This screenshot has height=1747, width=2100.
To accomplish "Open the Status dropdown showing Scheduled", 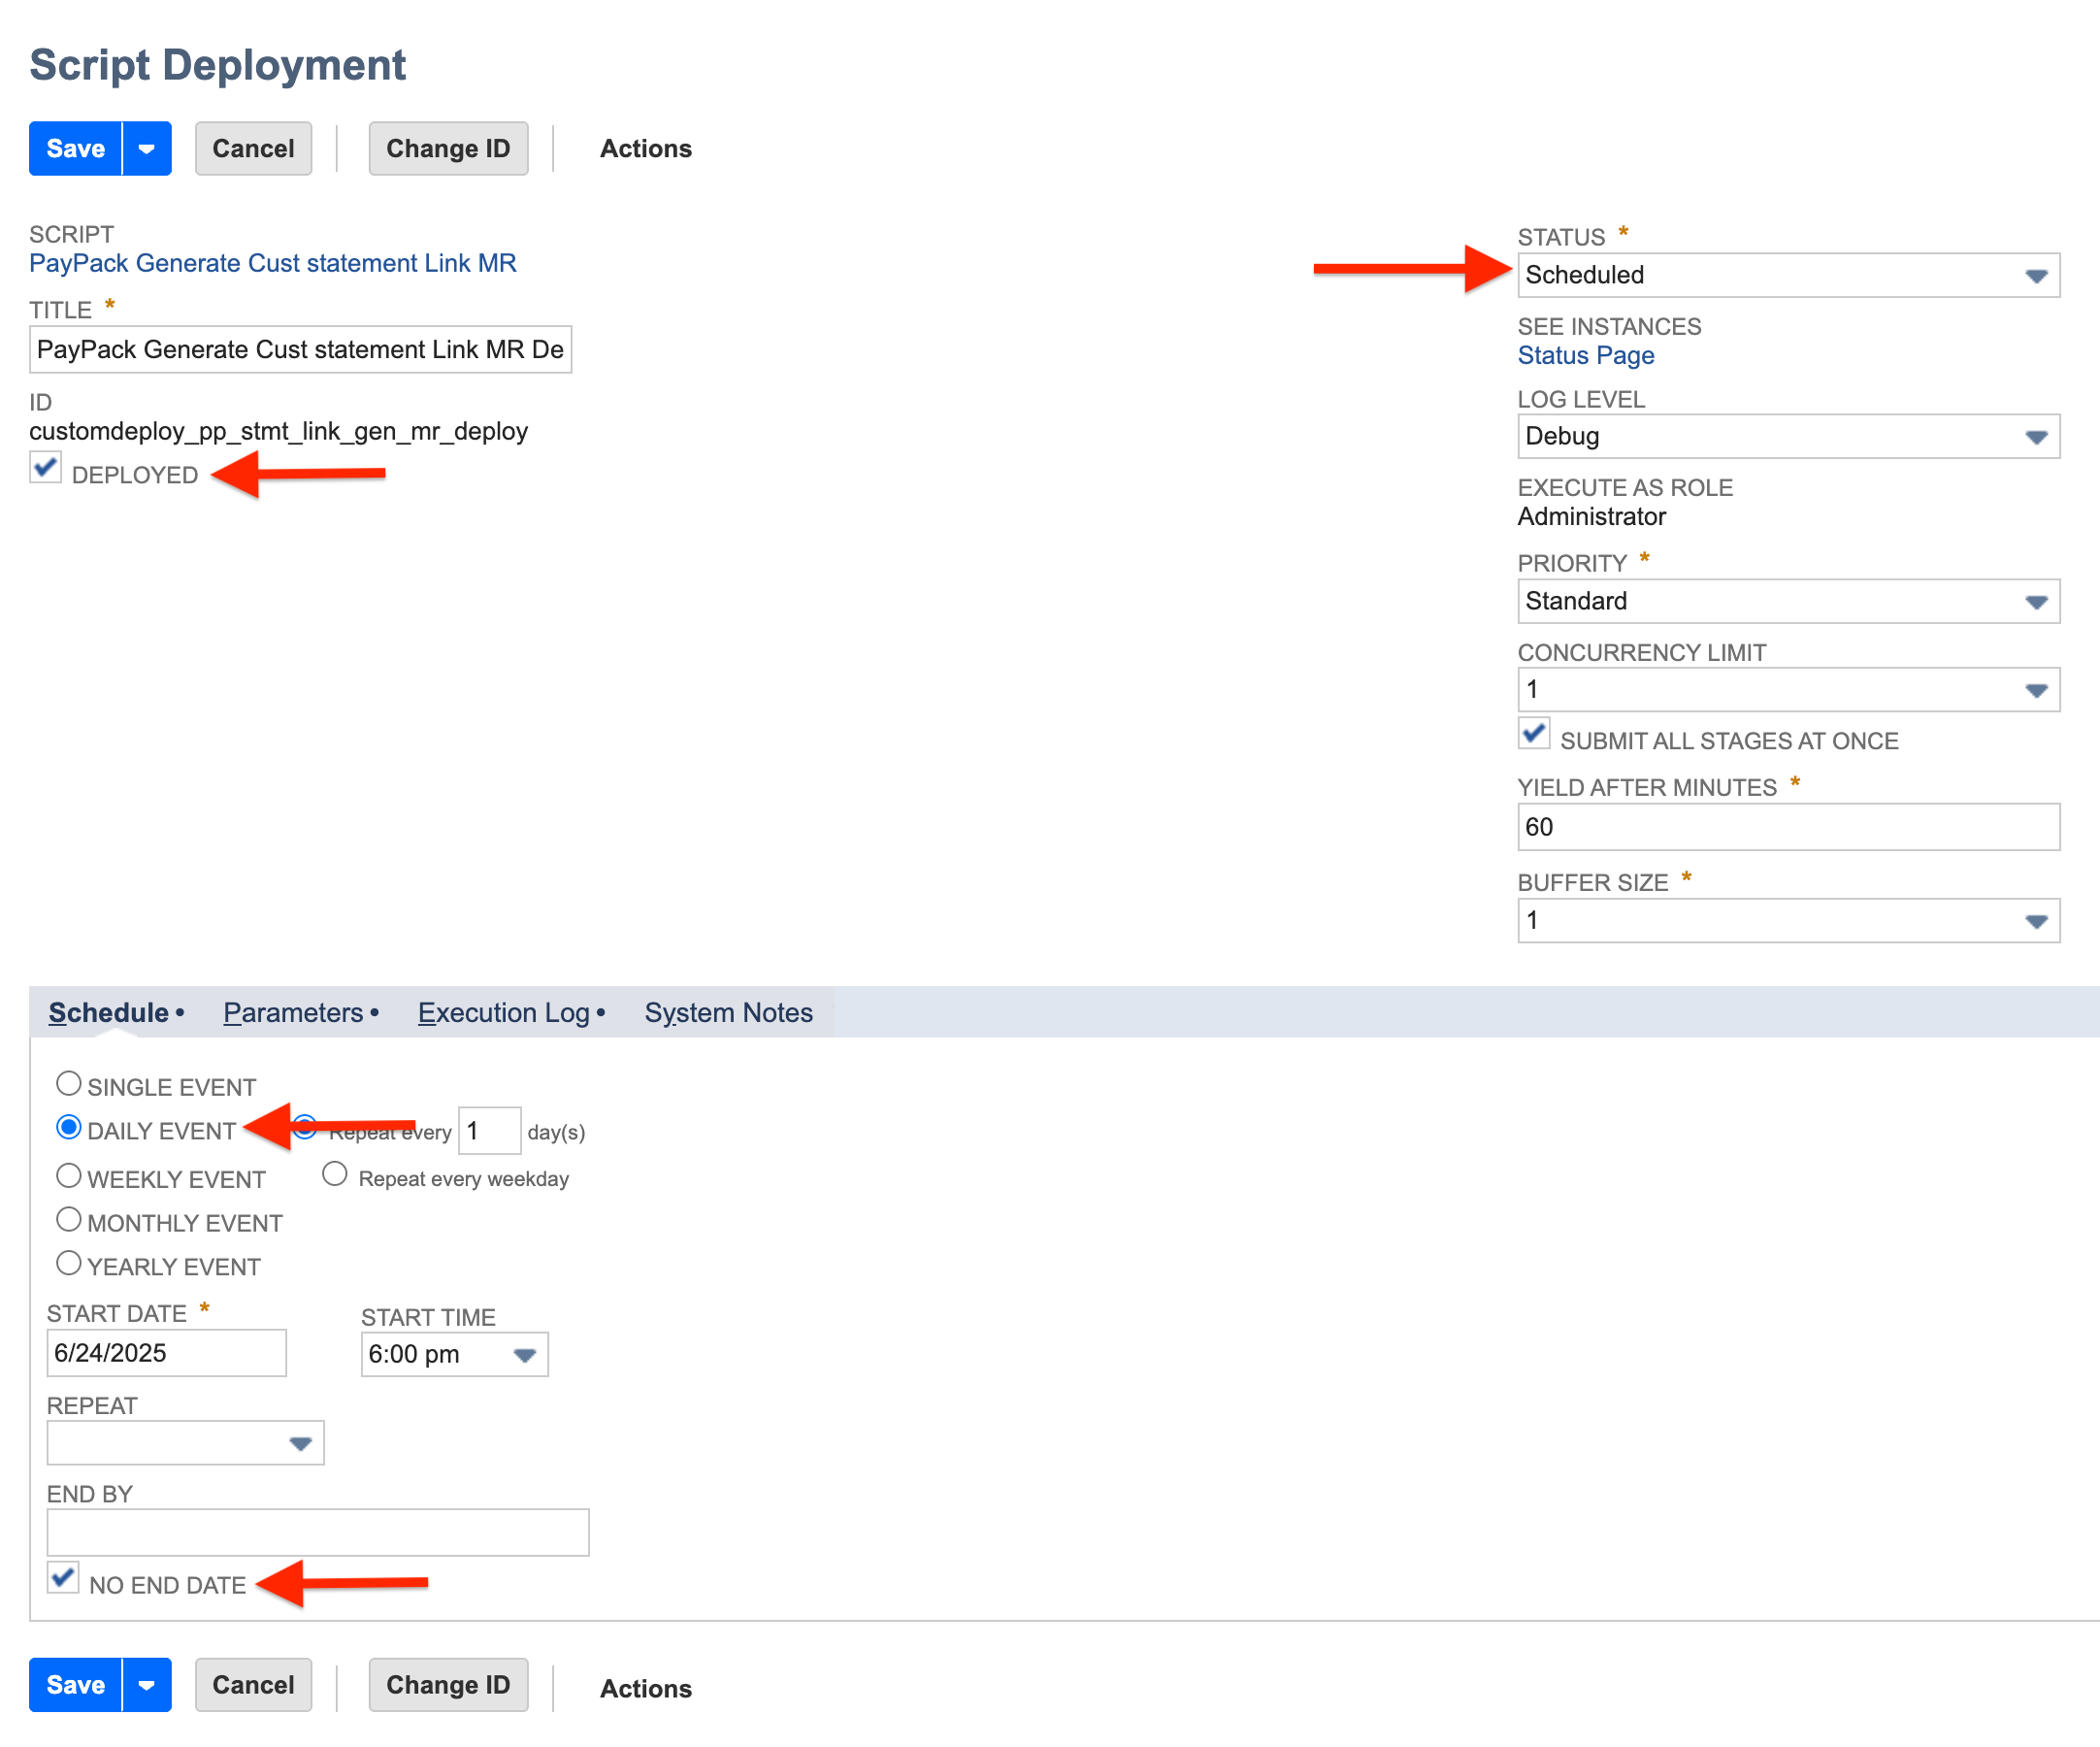I will pyautogui.click(x=2037, y=275).
